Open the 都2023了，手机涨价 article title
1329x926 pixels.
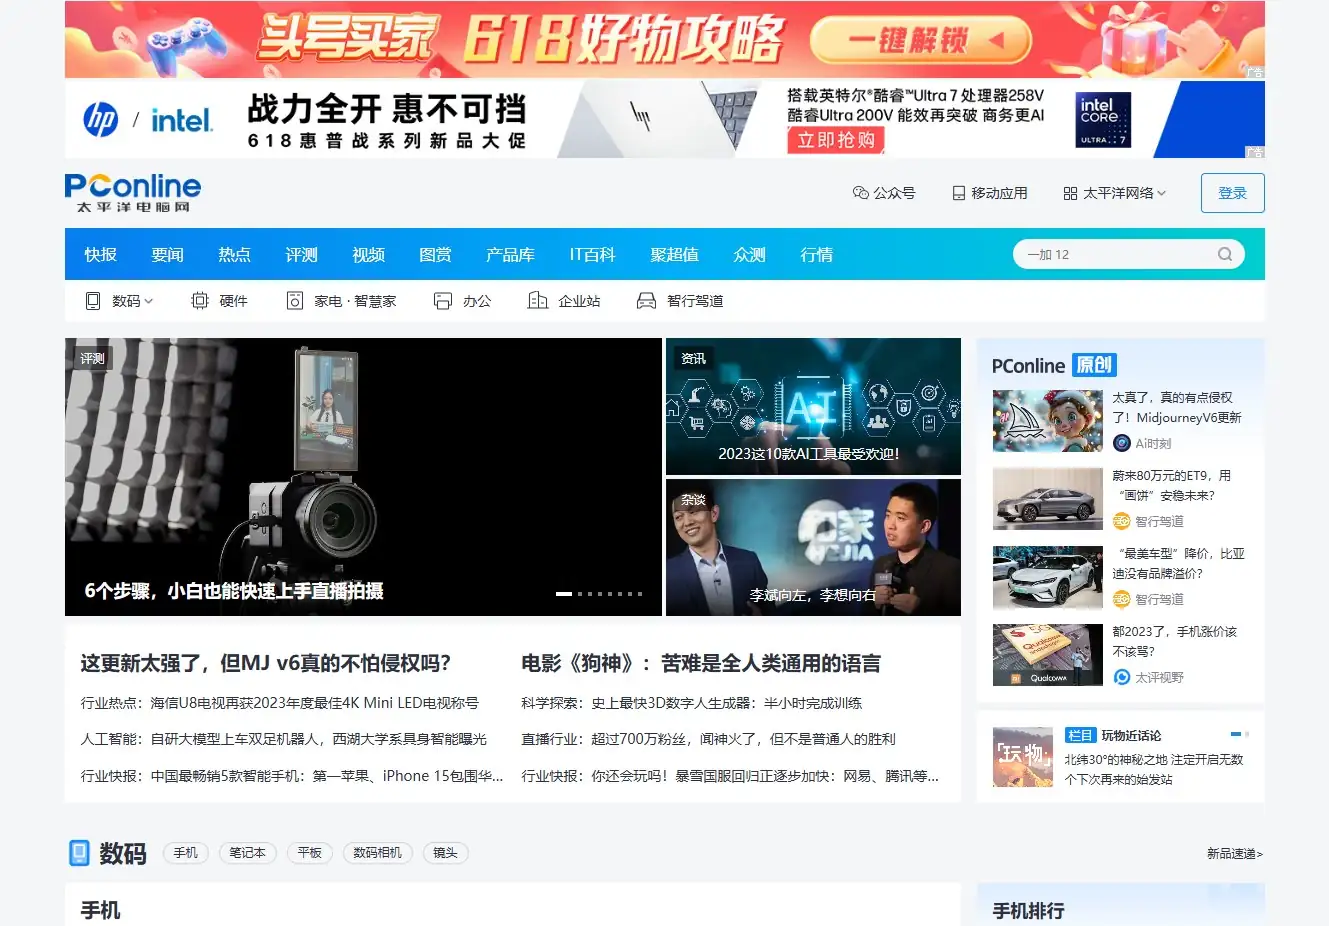click(x=1175, y=641)
